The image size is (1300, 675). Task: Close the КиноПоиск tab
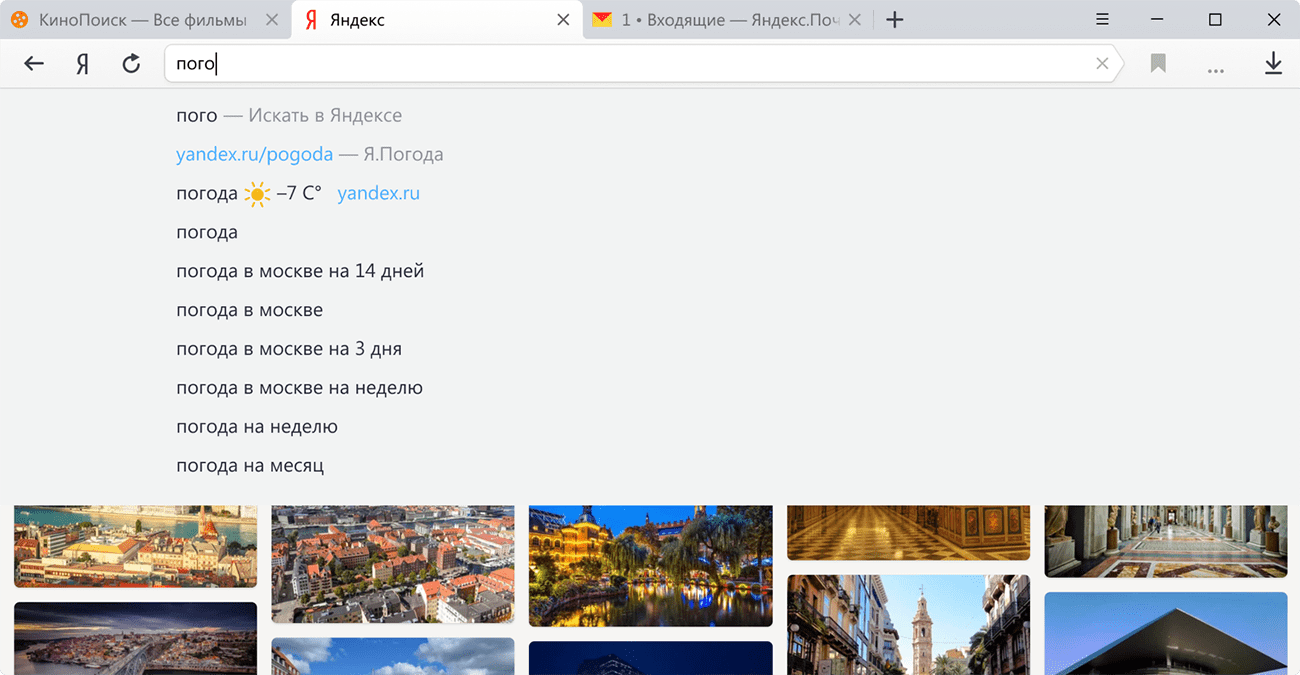pos(273,20)
